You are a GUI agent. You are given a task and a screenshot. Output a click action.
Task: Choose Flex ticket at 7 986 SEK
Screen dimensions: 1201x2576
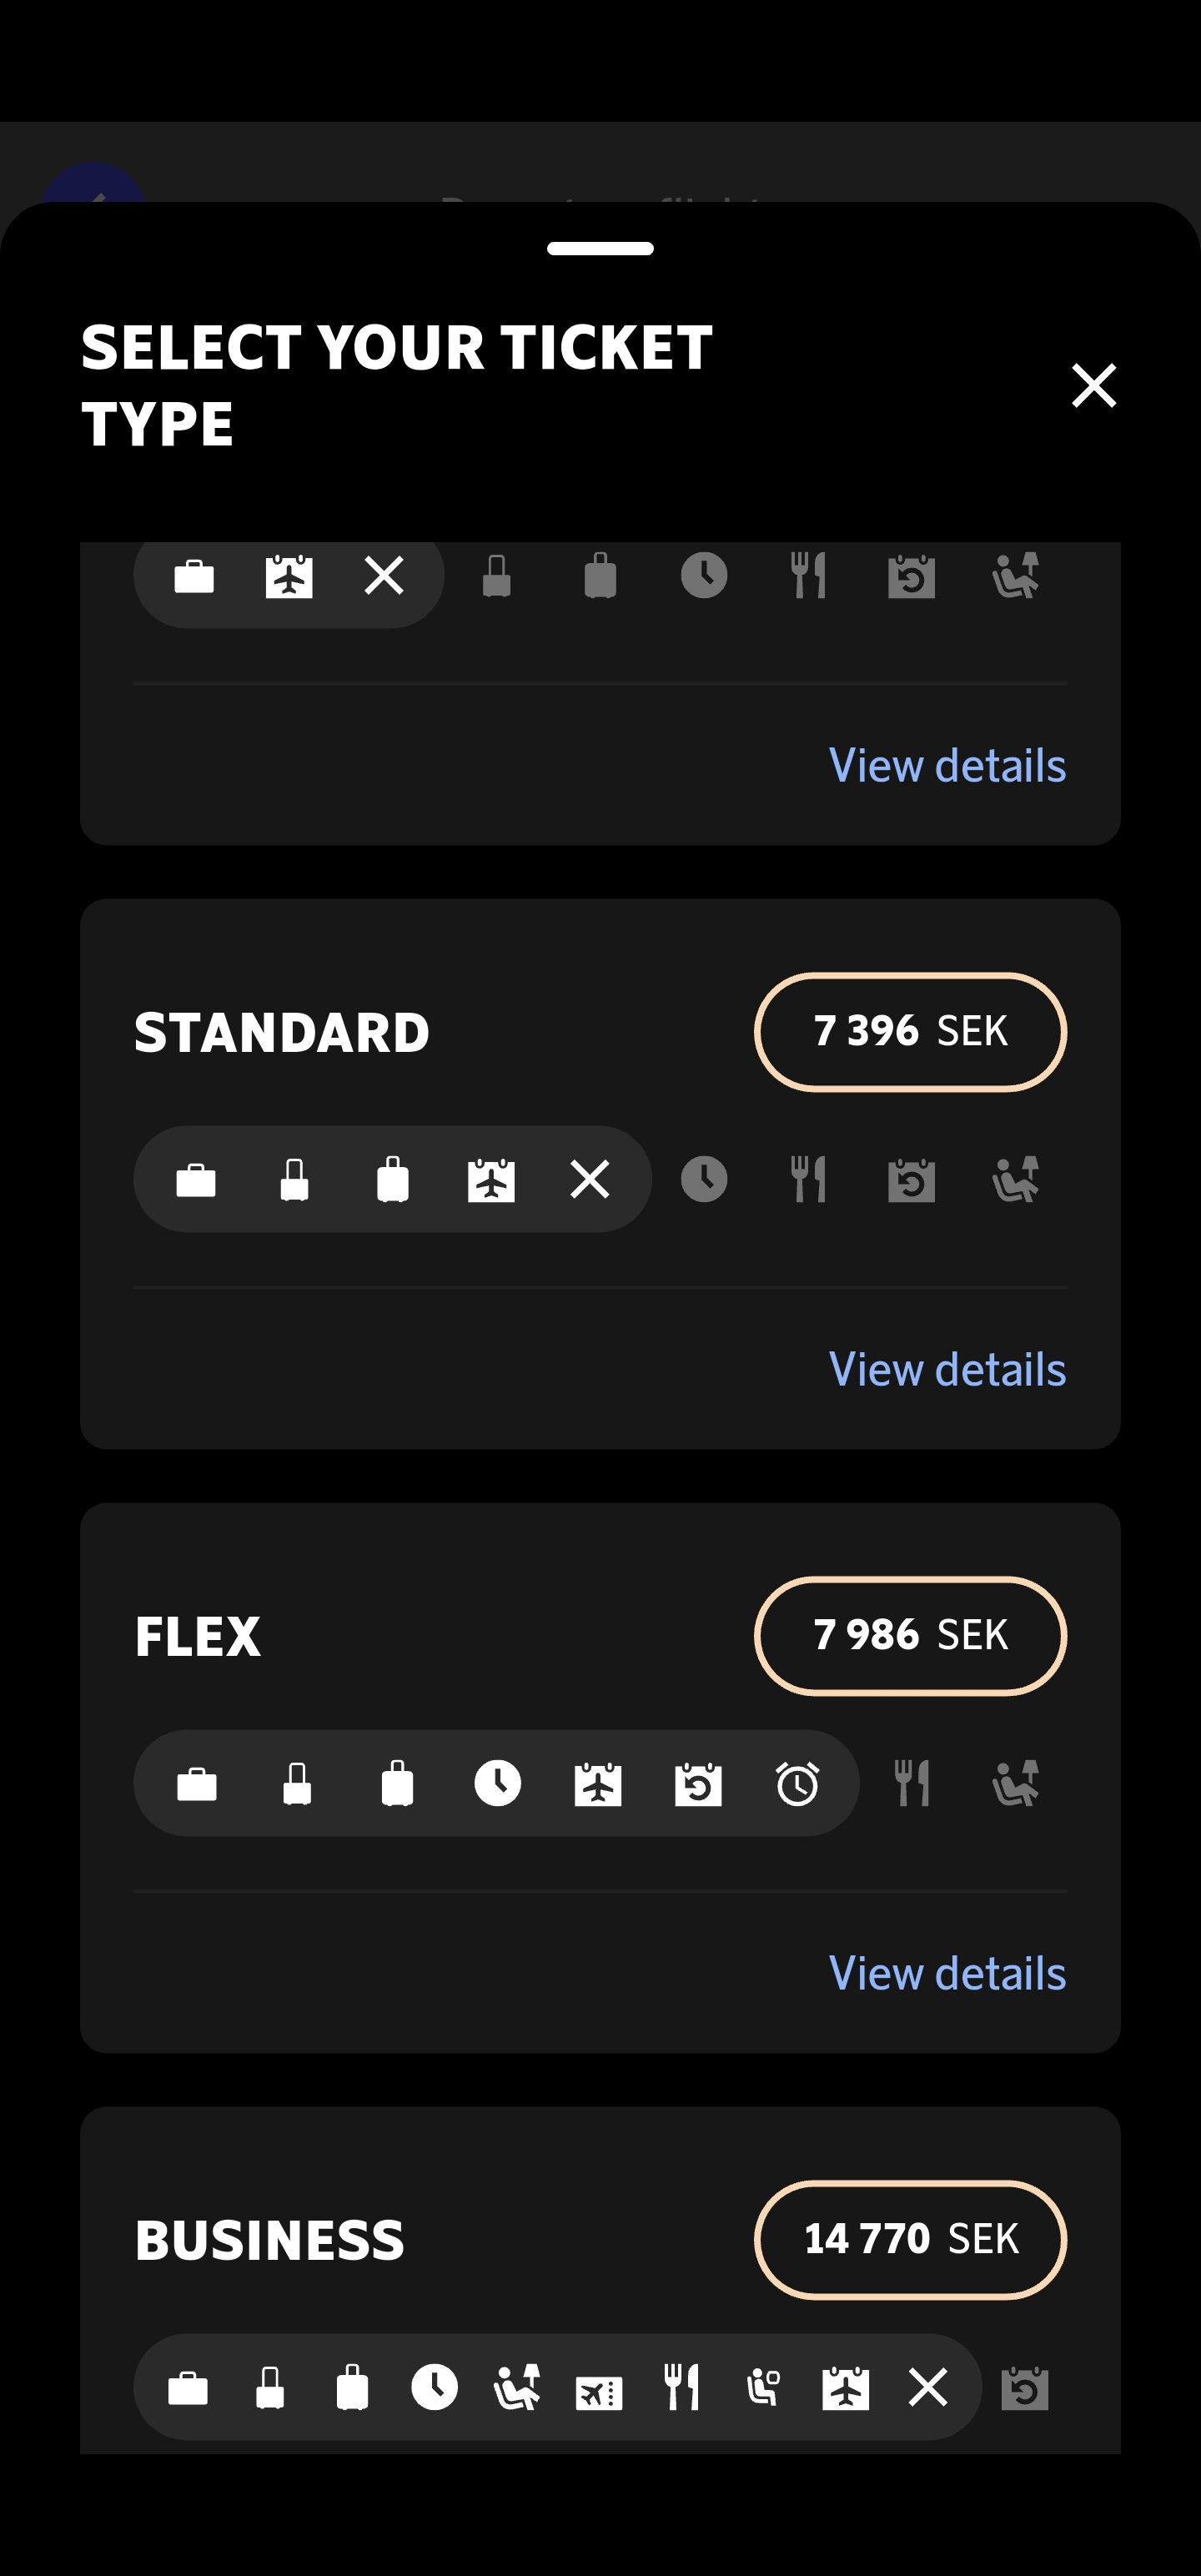(x=910, y=1635)
